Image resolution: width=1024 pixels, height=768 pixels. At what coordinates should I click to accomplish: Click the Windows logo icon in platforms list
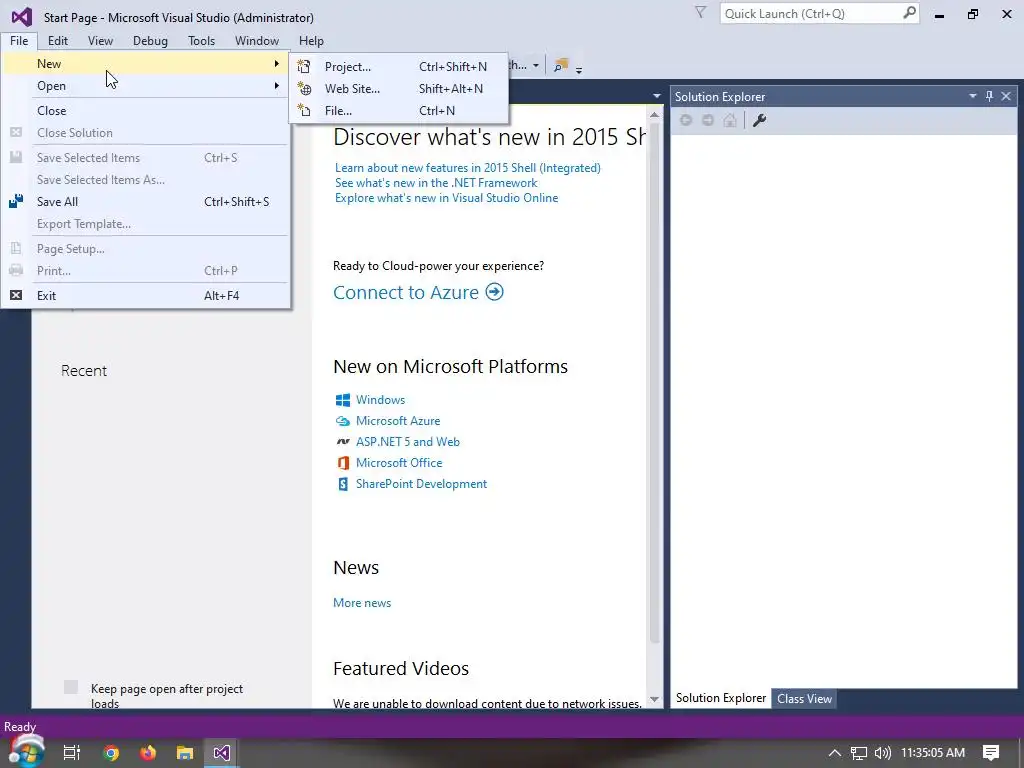[342, 400]
